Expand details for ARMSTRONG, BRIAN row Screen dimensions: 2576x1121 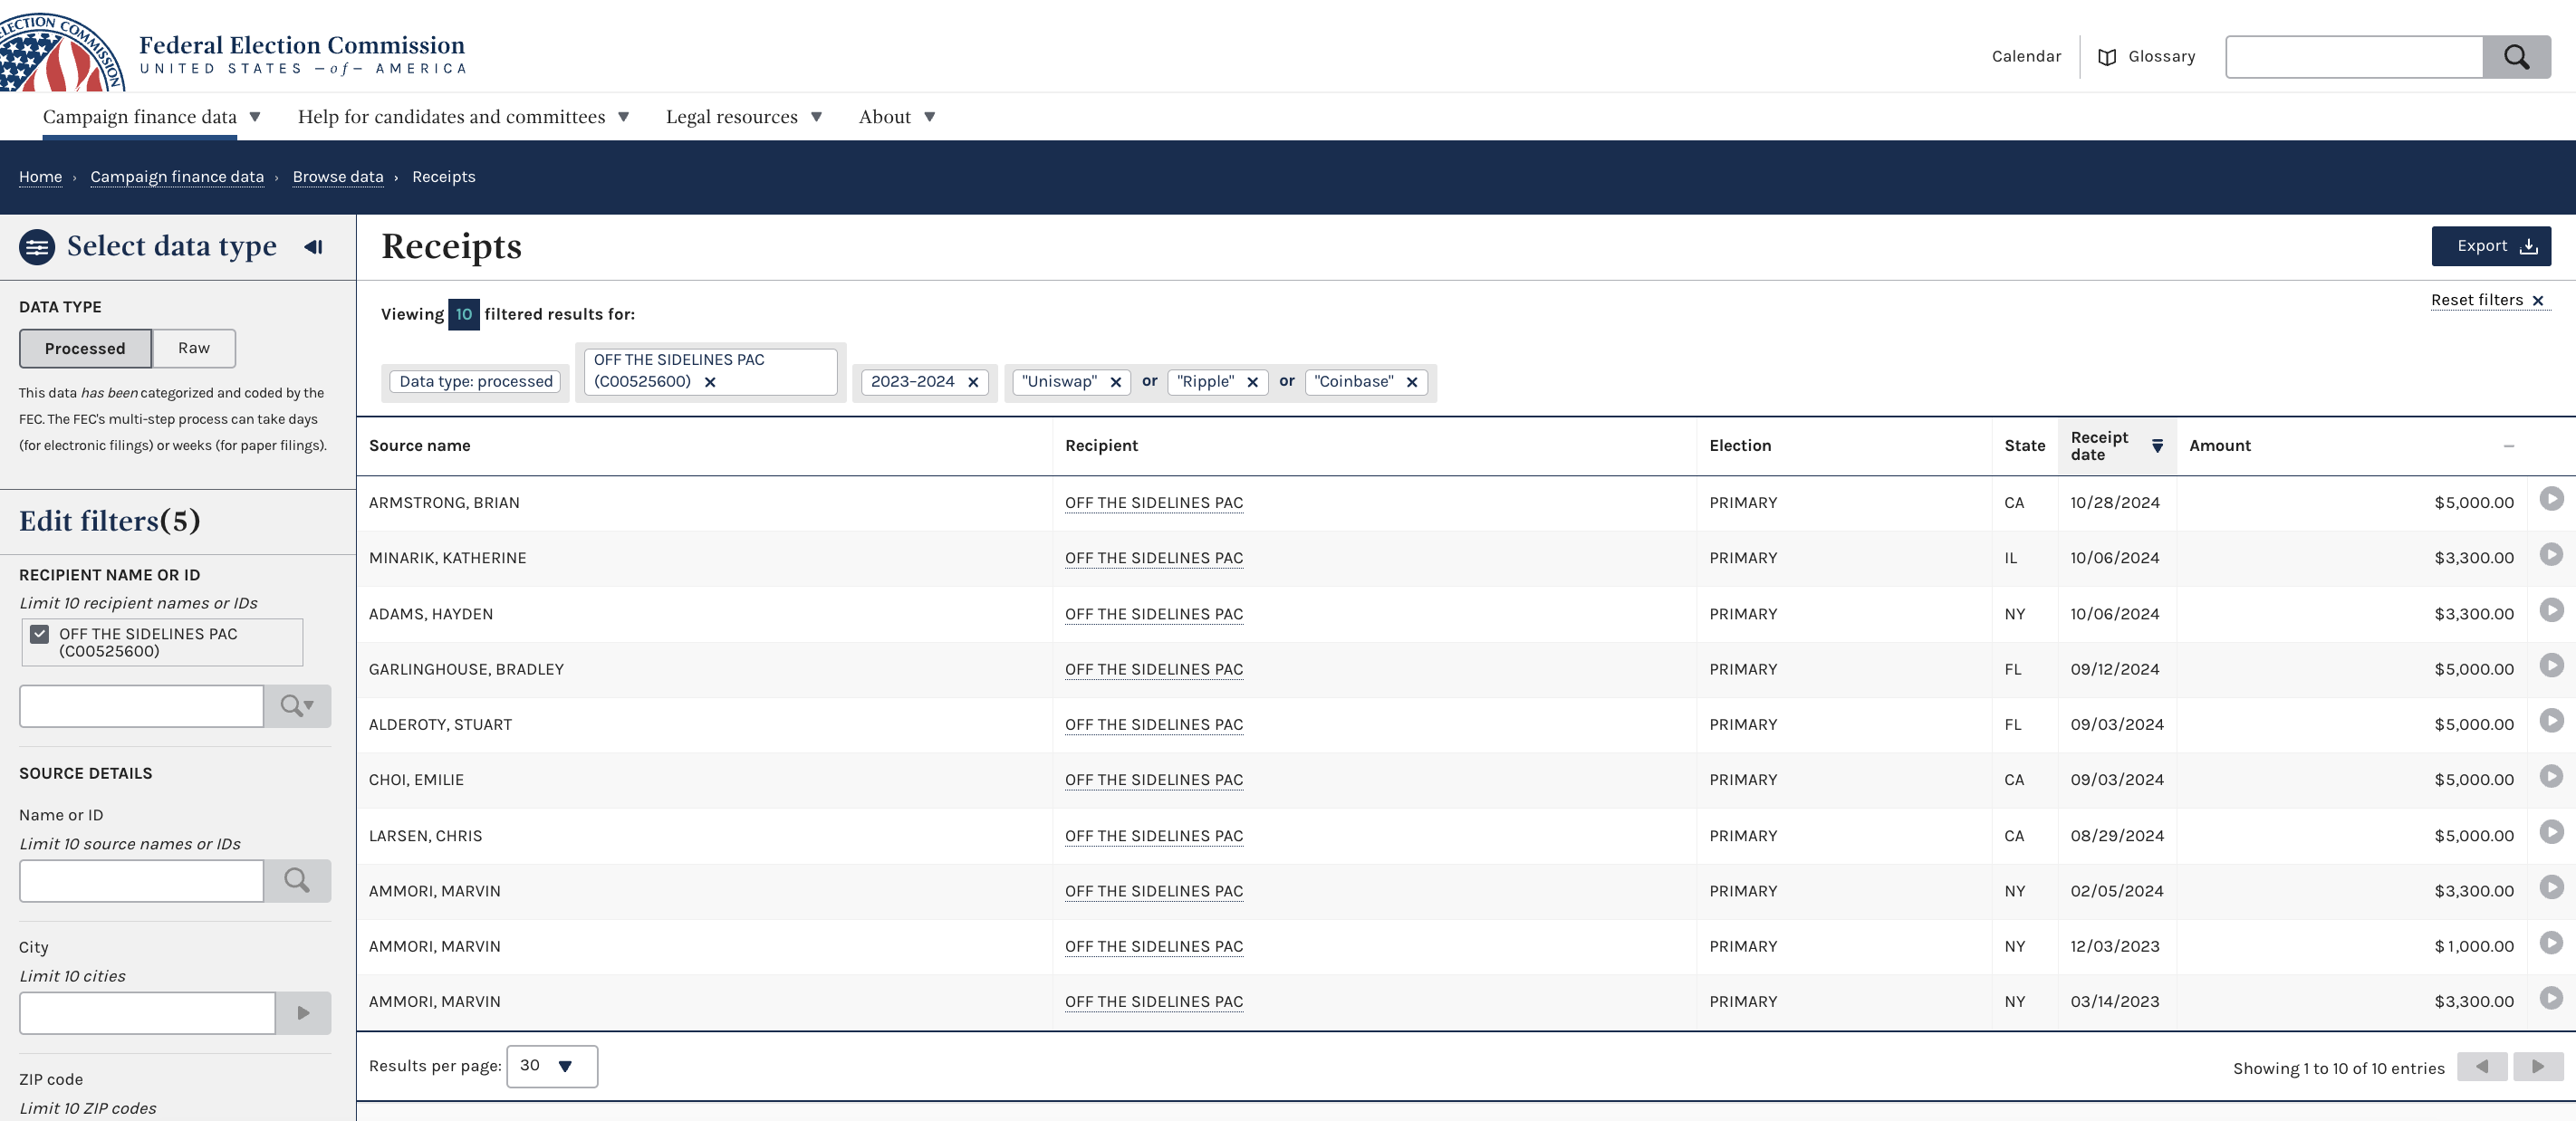[x=2551, y=499]
